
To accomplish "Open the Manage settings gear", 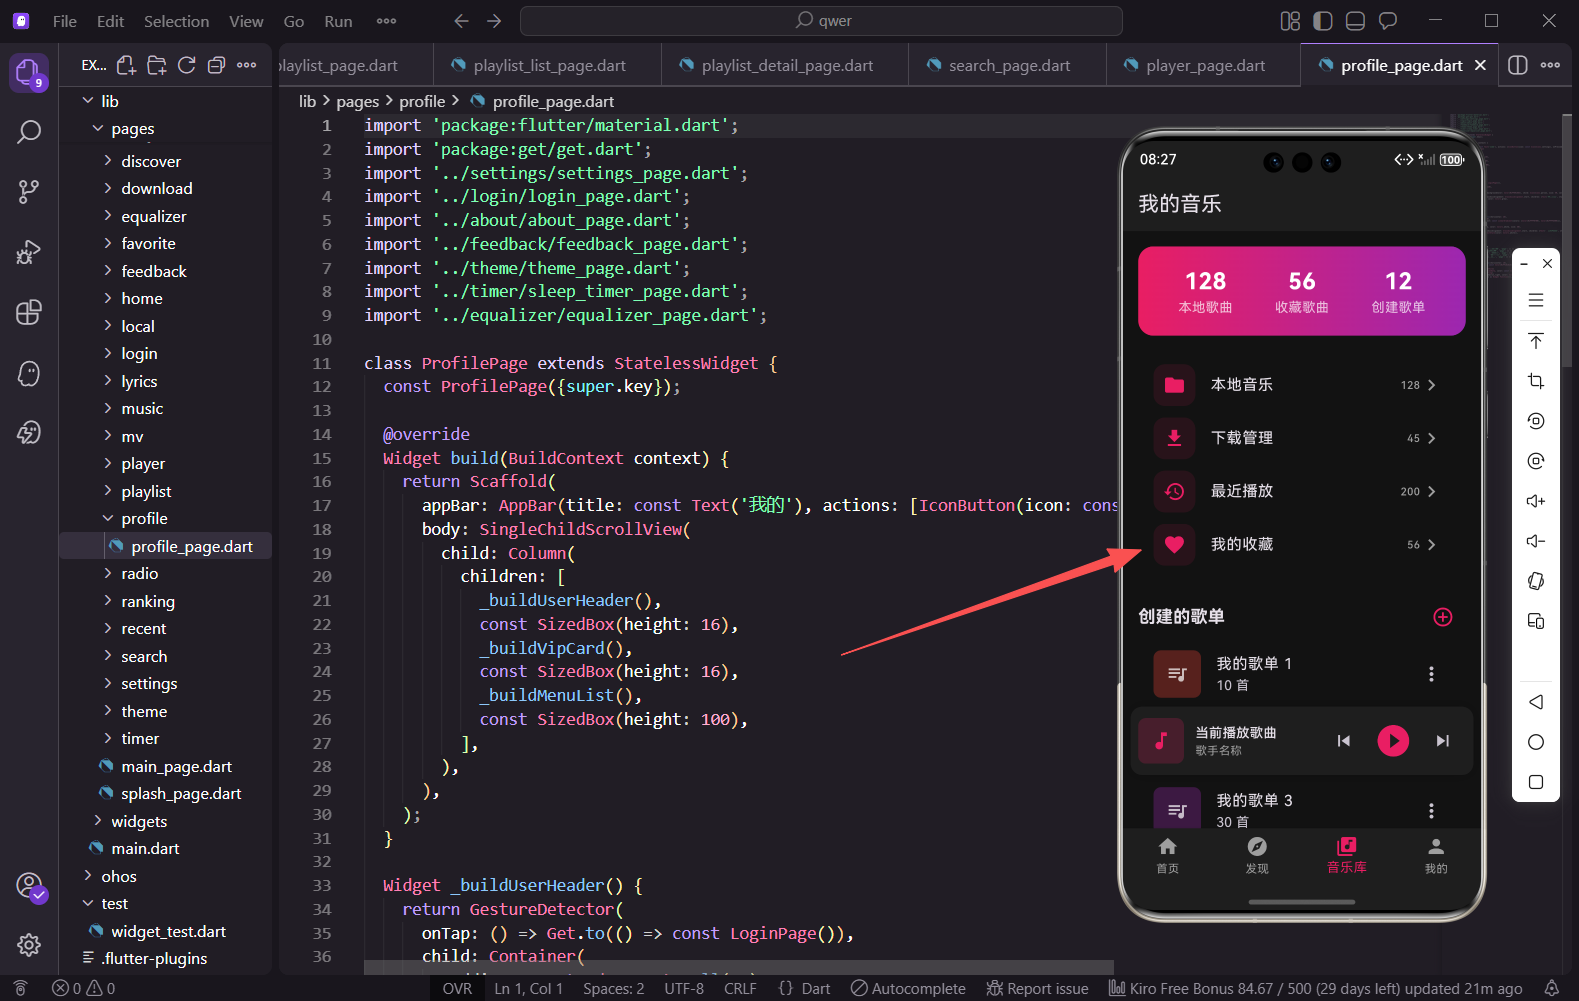I will tap(29, 944).
